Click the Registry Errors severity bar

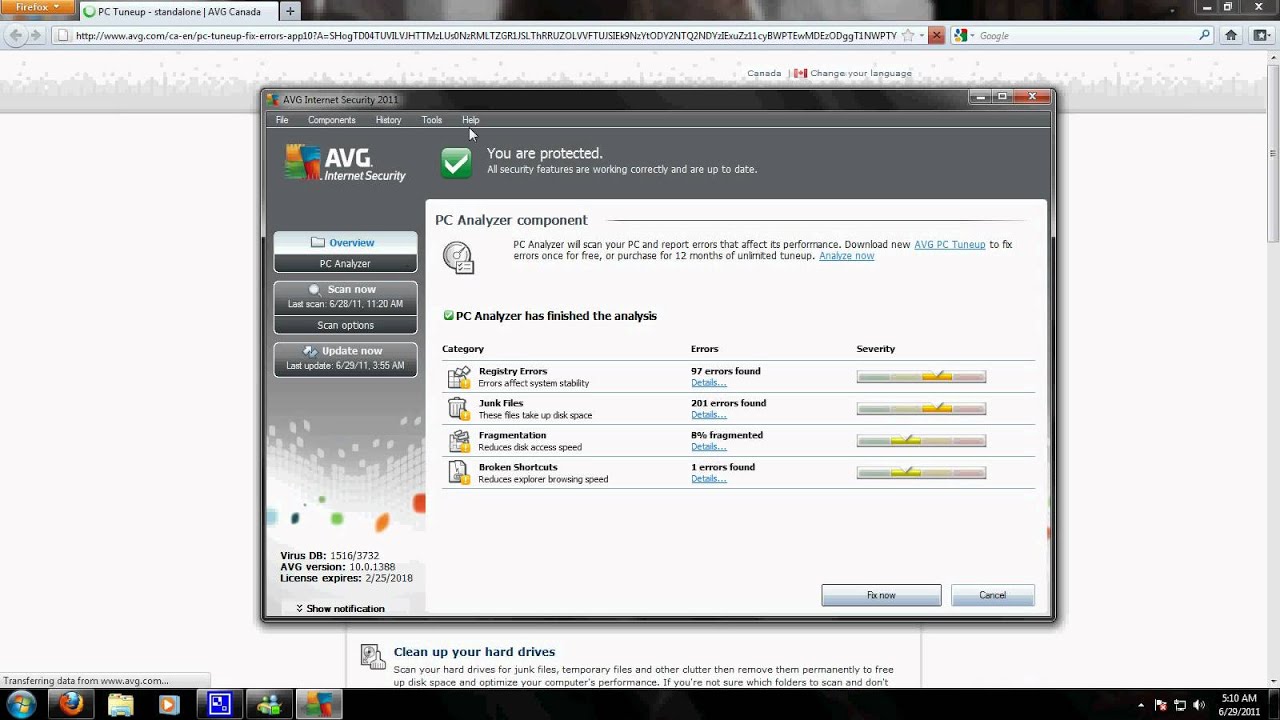pos(921,377)
